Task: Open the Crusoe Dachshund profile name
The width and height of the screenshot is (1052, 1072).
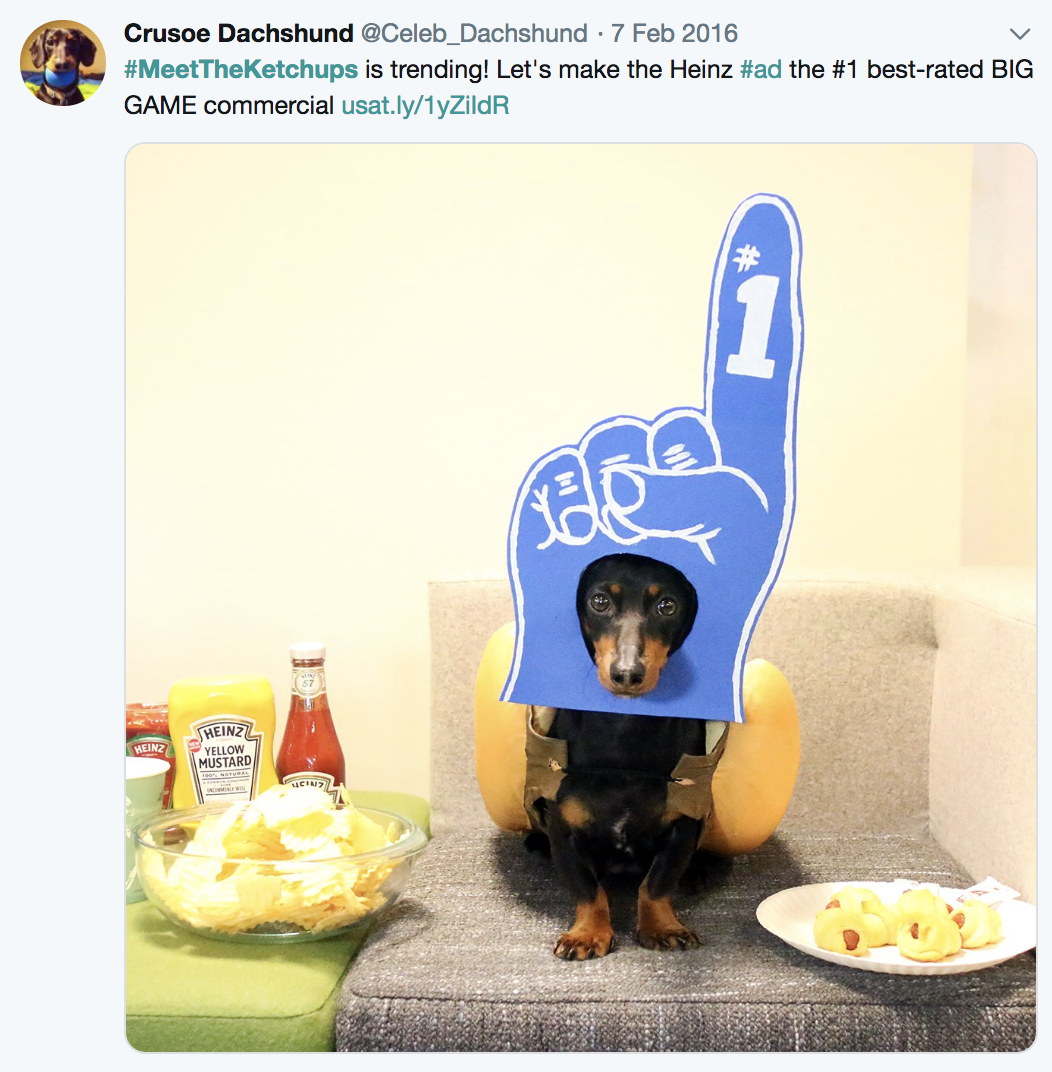Action: [239, 33]
